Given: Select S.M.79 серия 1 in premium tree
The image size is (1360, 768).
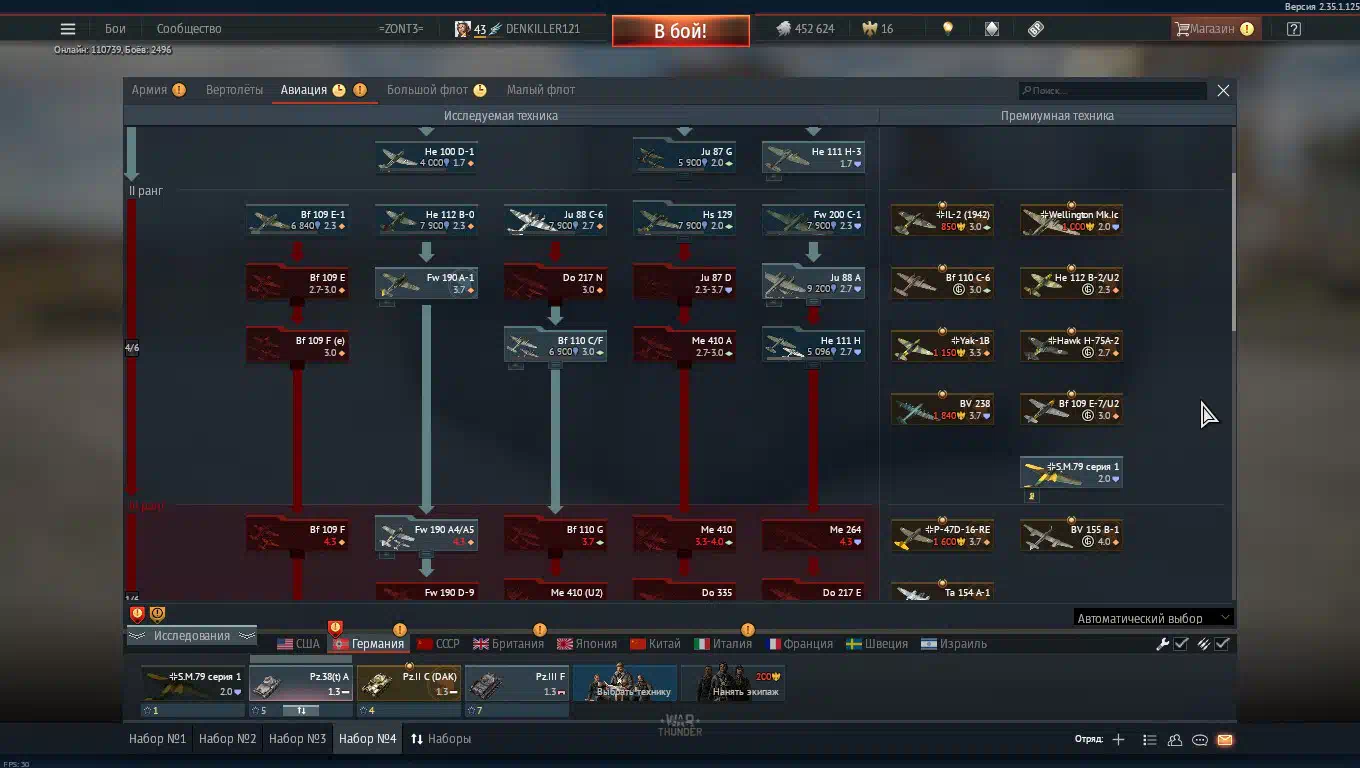Looking at the screenshot, I should [1071, 472].
